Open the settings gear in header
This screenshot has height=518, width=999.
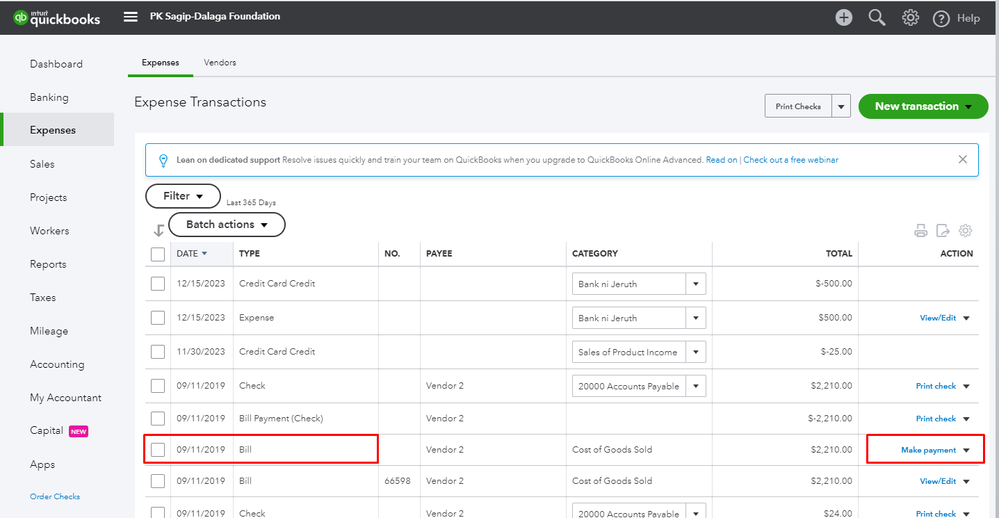[910, 17]
